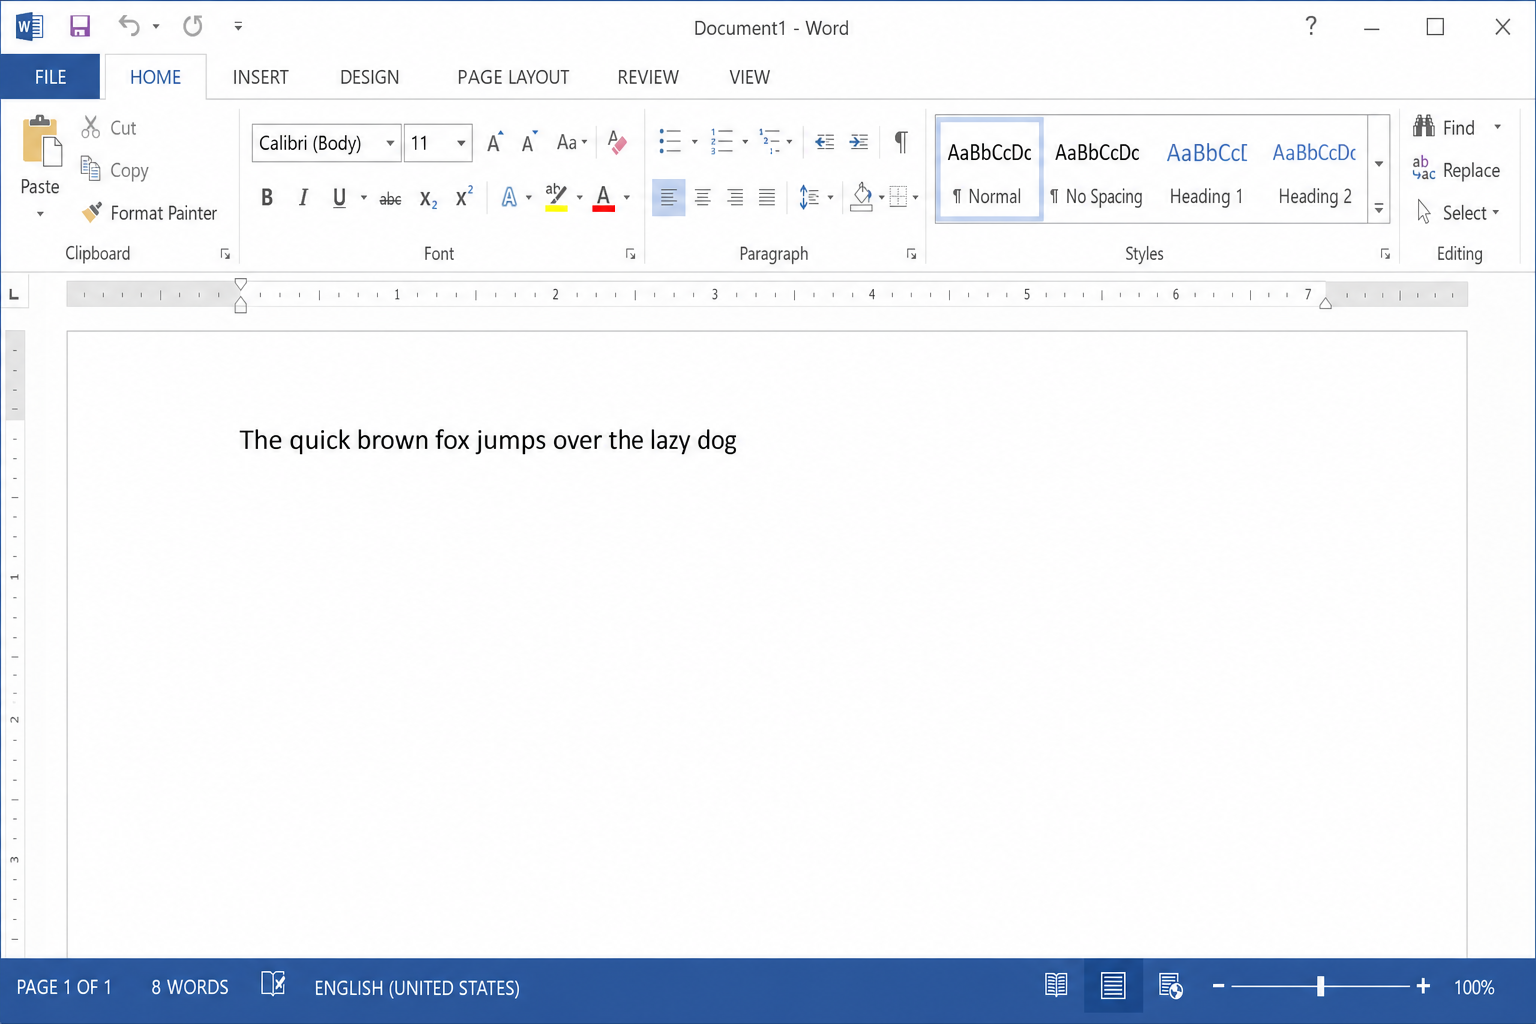The width and height of the screenshot is (1536, 1024).
Task: Open the highlight color dropdown arrow
Action: pyautogui.click(x=580, y=198)
